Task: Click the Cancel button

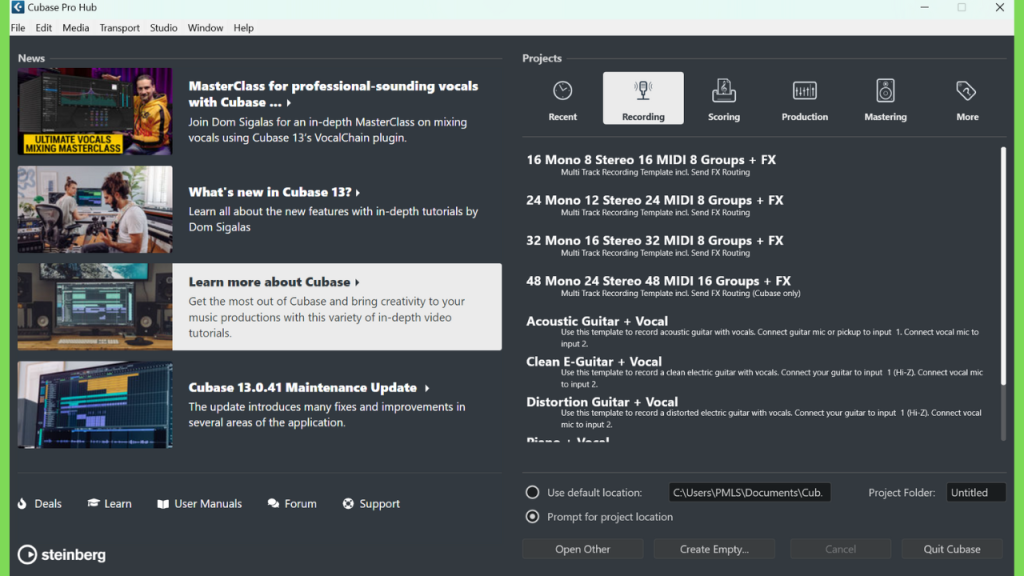Action: 840,549
